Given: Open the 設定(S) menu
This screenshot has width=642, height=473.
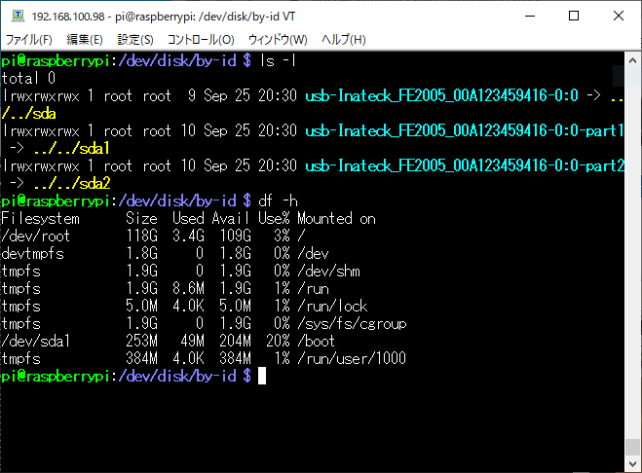Looking at the screenshot, I should 135,40.
